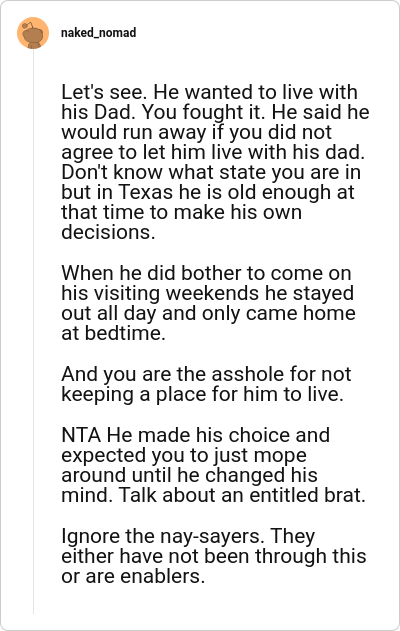Collapse the comment using the vertical thread line
400x631 pixels.
pos(33,332)
